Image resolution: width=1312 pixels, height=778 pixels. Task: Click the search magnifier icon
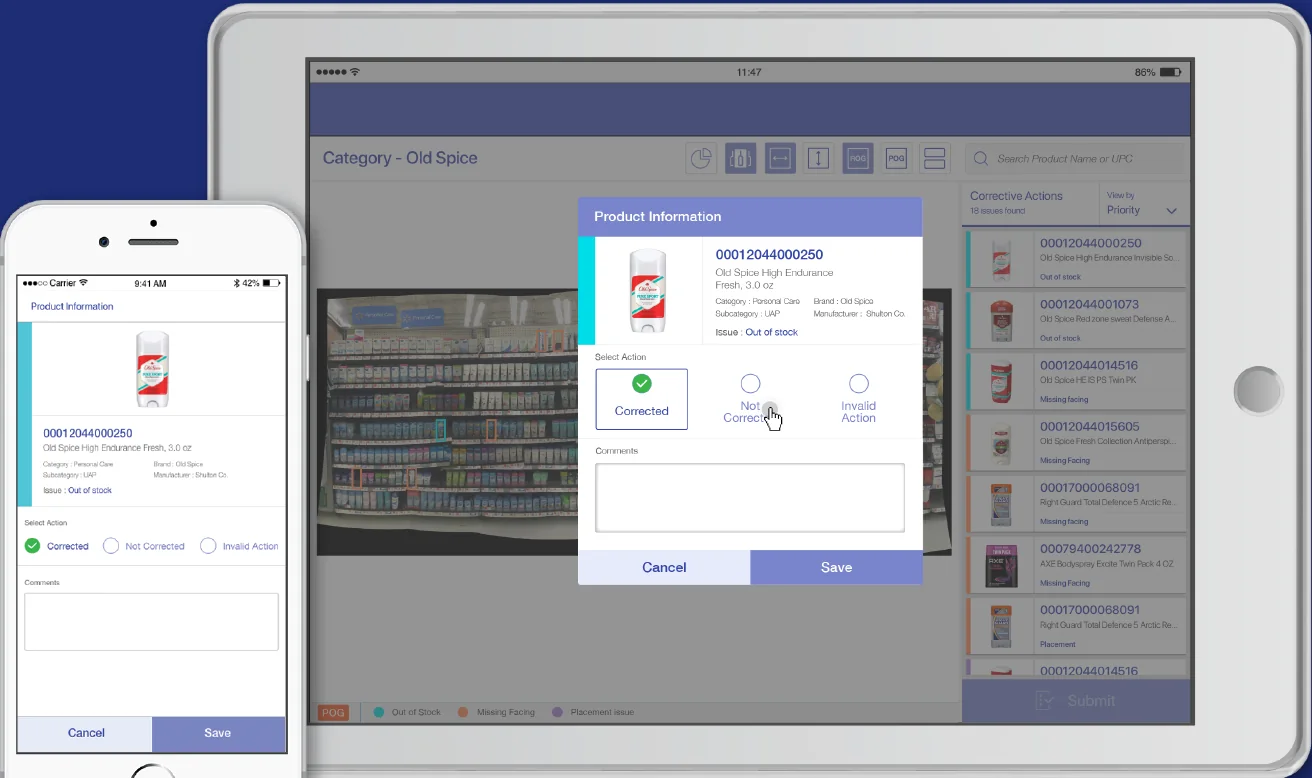tap(980, 159)
